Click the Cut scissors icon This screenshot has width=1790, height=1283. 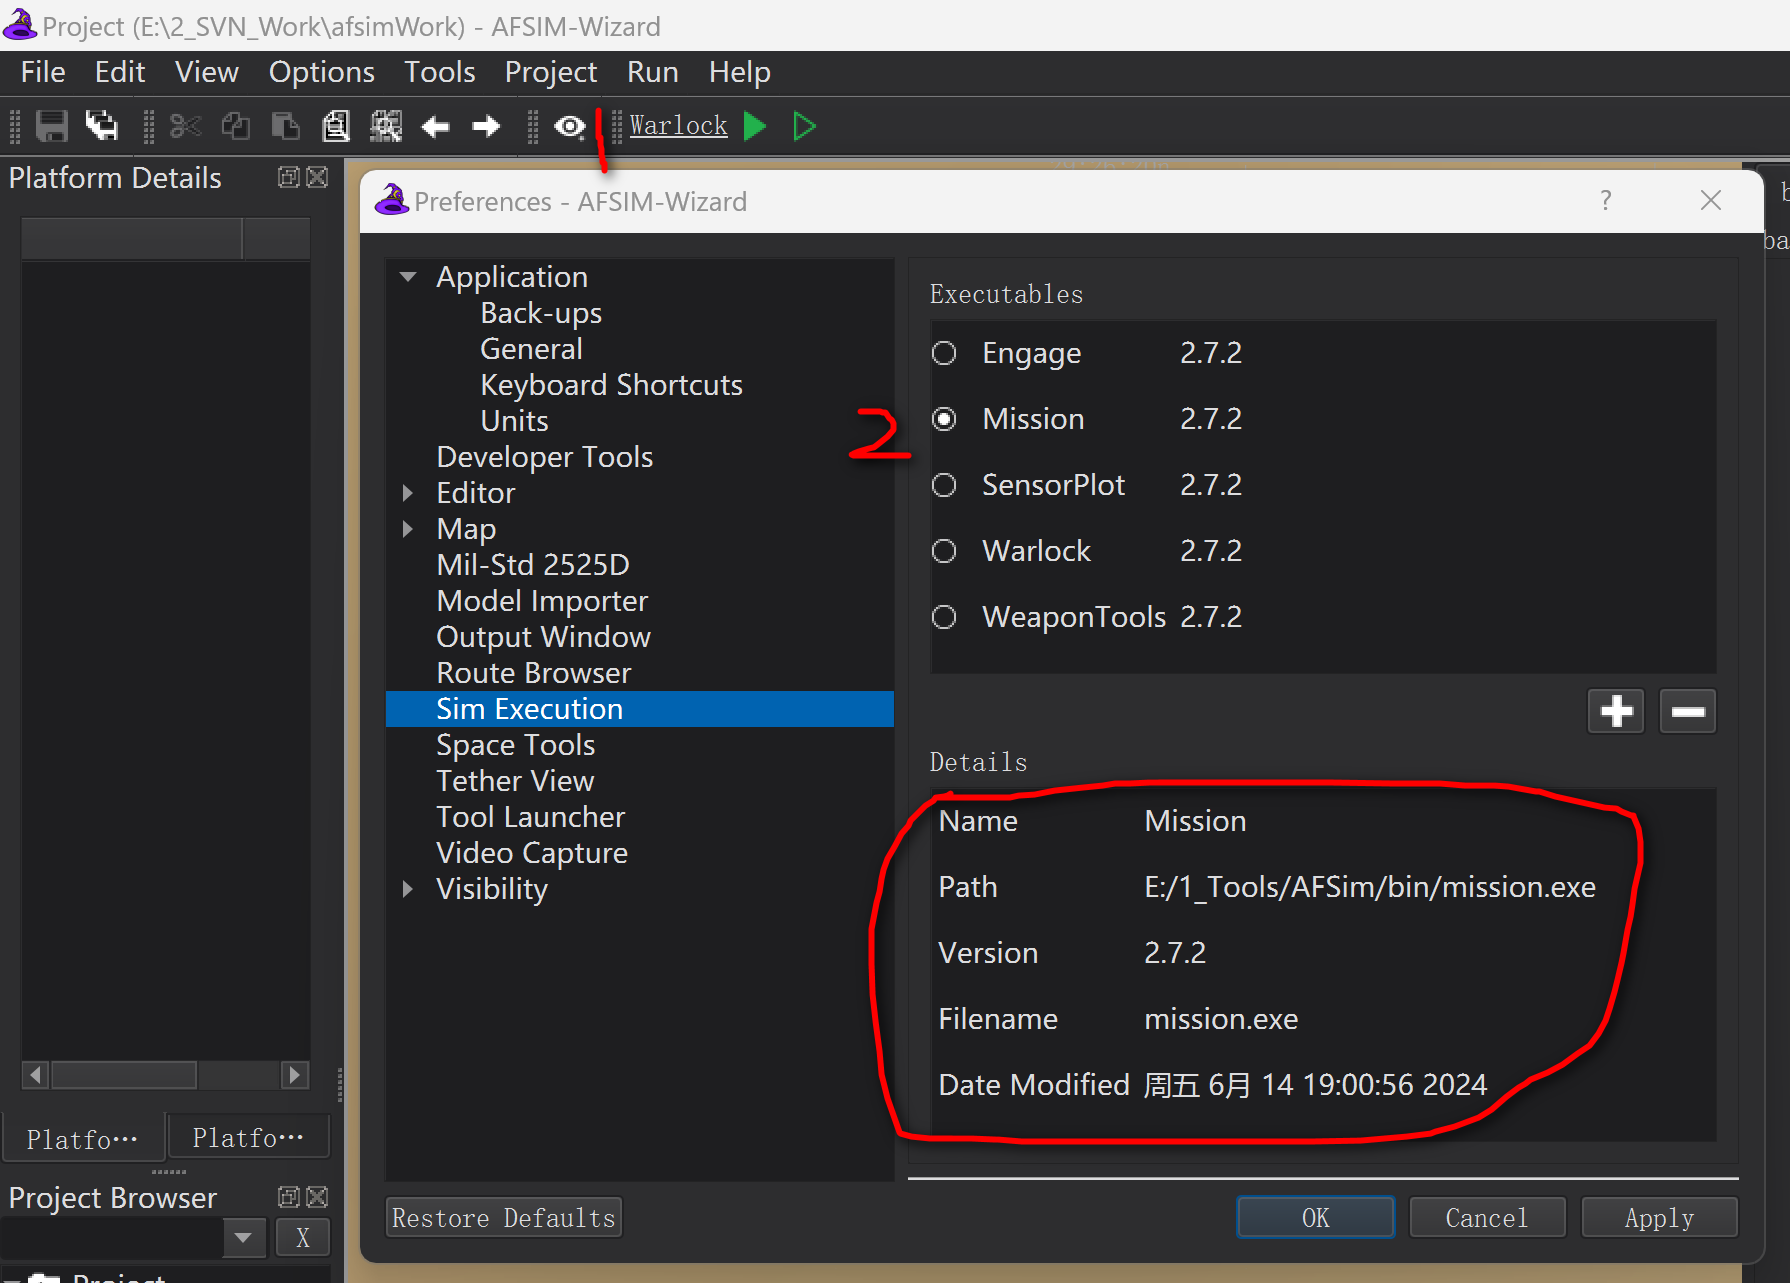pyautogui.click(x=185, y=126)
